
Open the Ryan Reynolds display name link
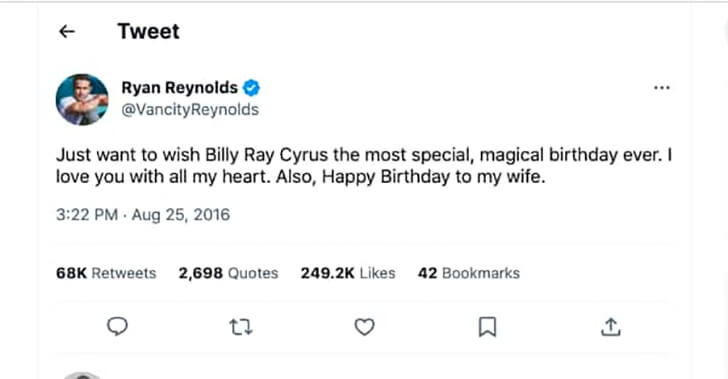(x=179, y=87)
